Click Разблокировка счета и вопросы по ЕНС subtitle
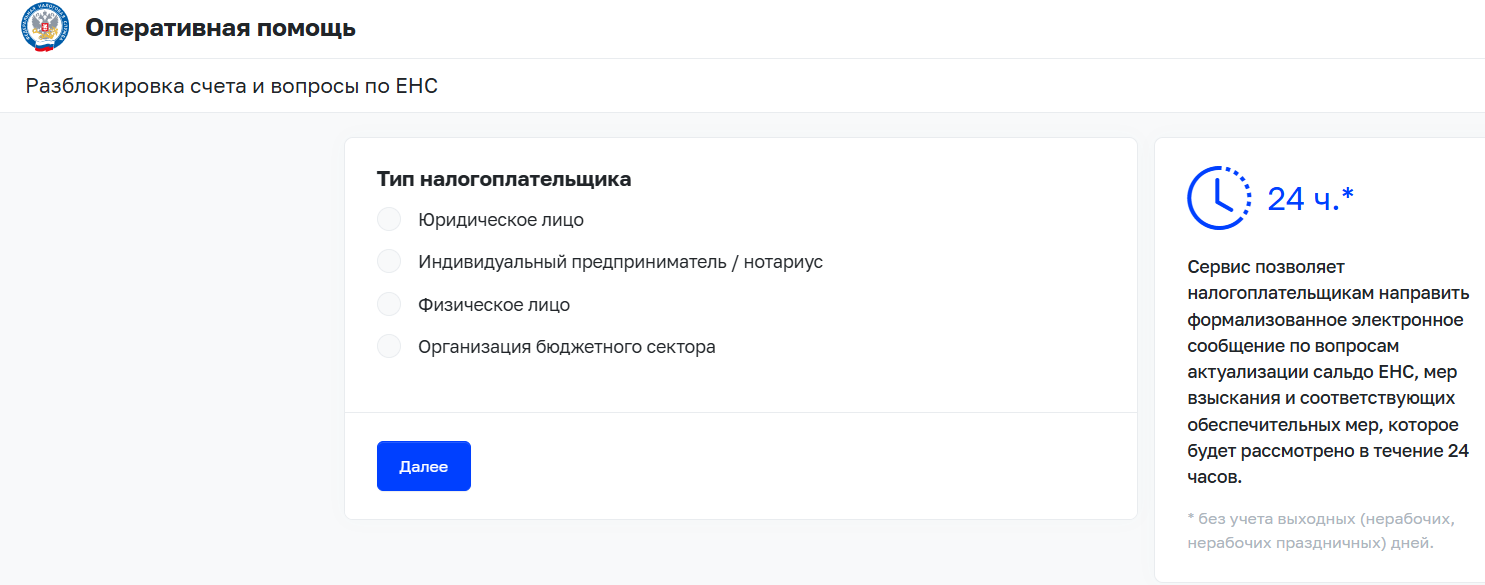1485x585 pixels. click(x=232, y=86)
